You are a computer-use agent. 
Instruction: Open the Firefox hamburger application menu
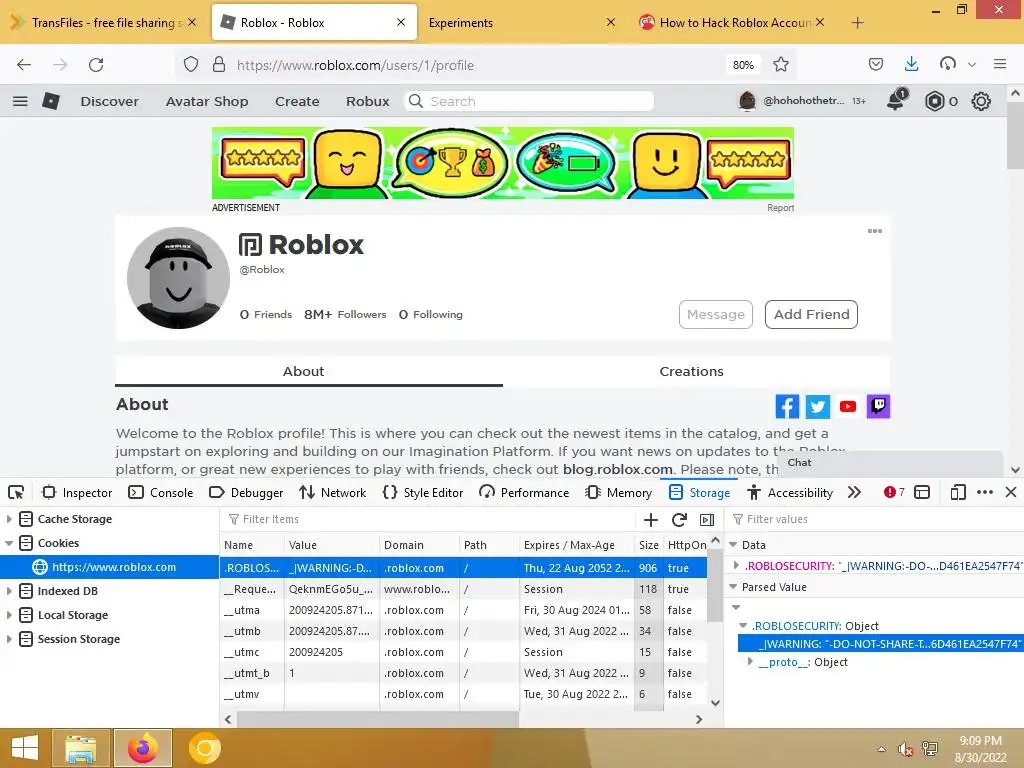[1000, 64]
